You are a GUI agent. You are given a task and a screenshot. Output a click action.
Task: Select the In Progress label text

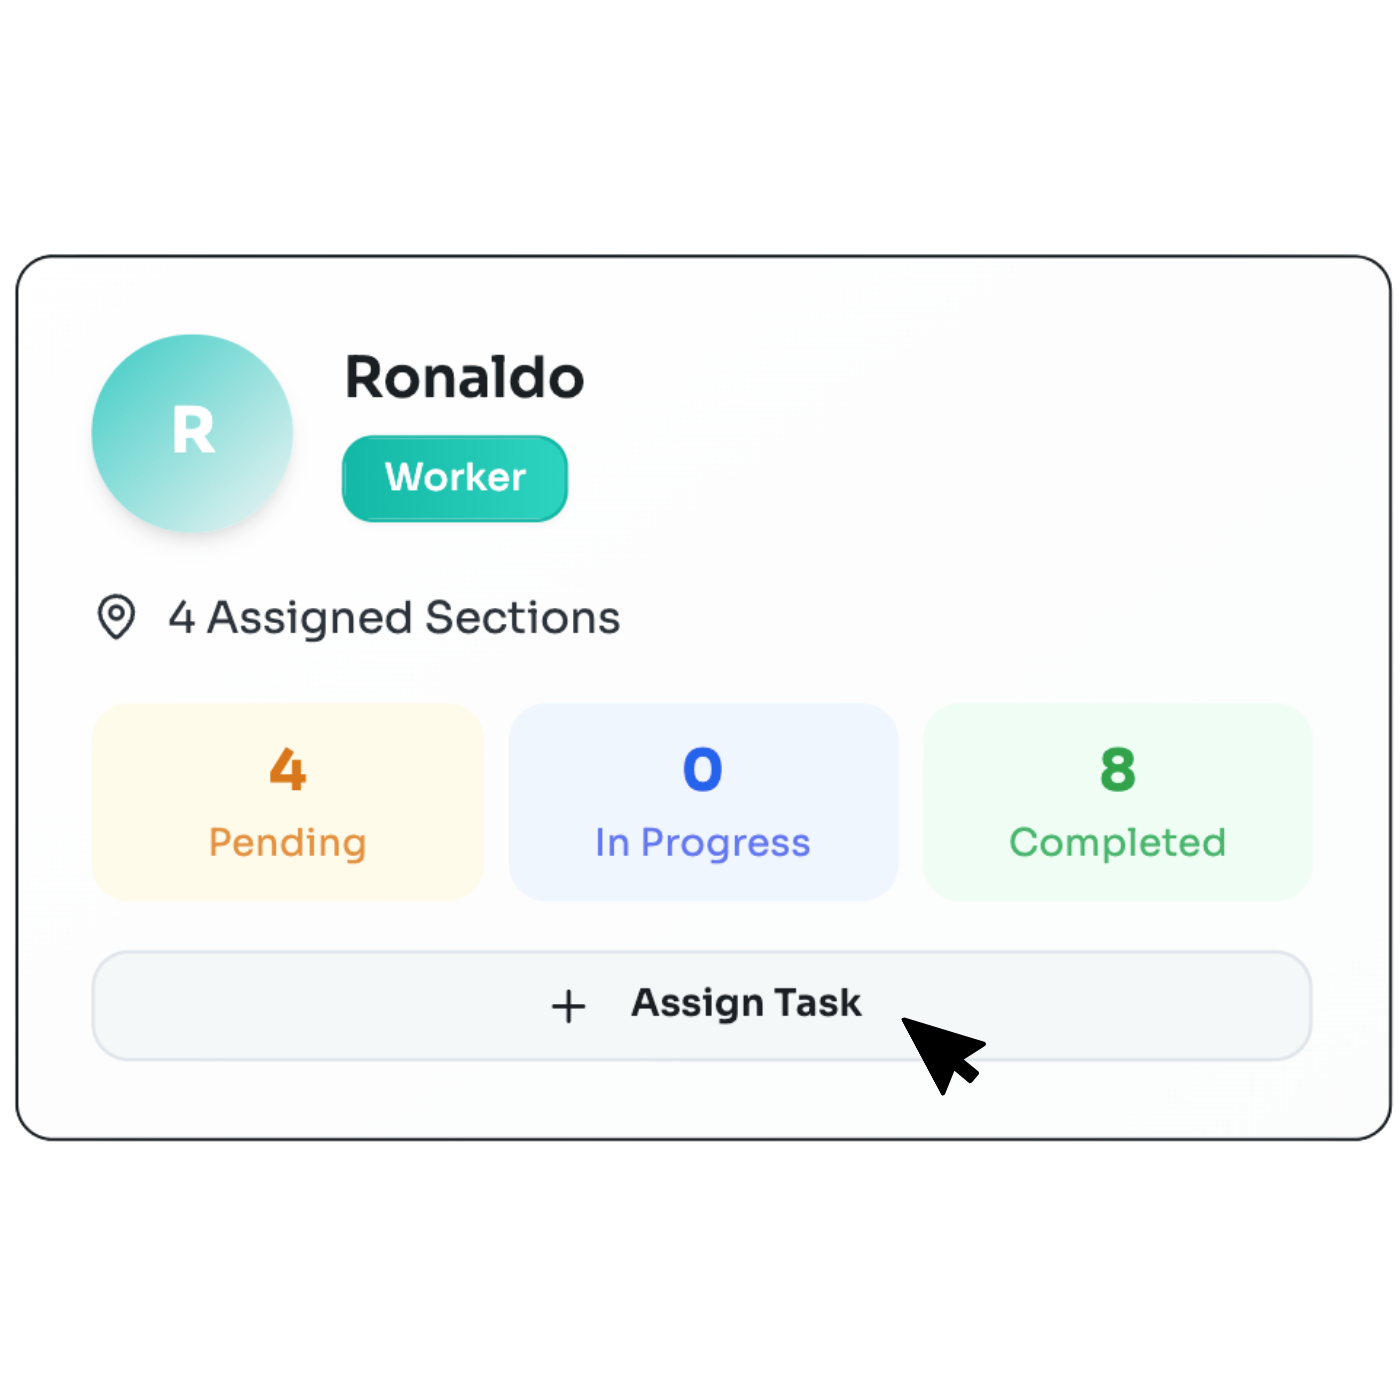(x=703, y=843)
